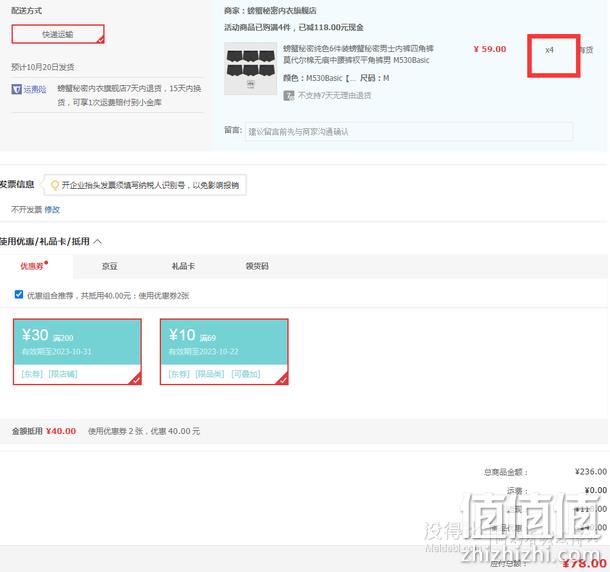Switch to the 优惠券 tab

(34, 266)
